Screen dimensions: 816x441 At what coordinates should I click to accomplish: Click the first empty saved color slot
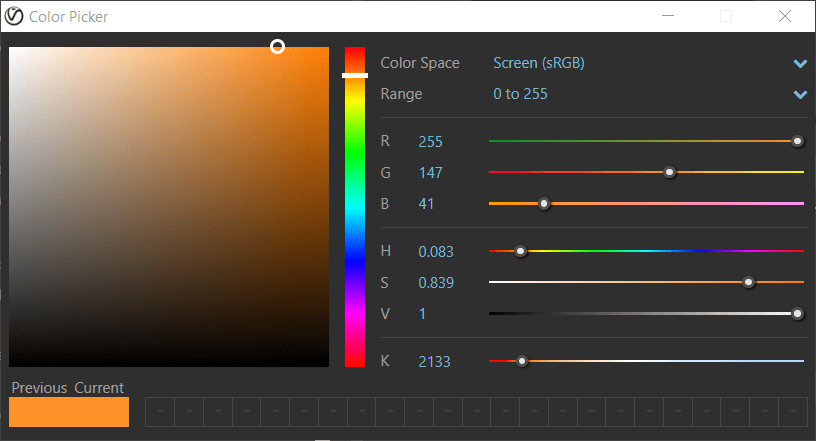pos(160,412)
